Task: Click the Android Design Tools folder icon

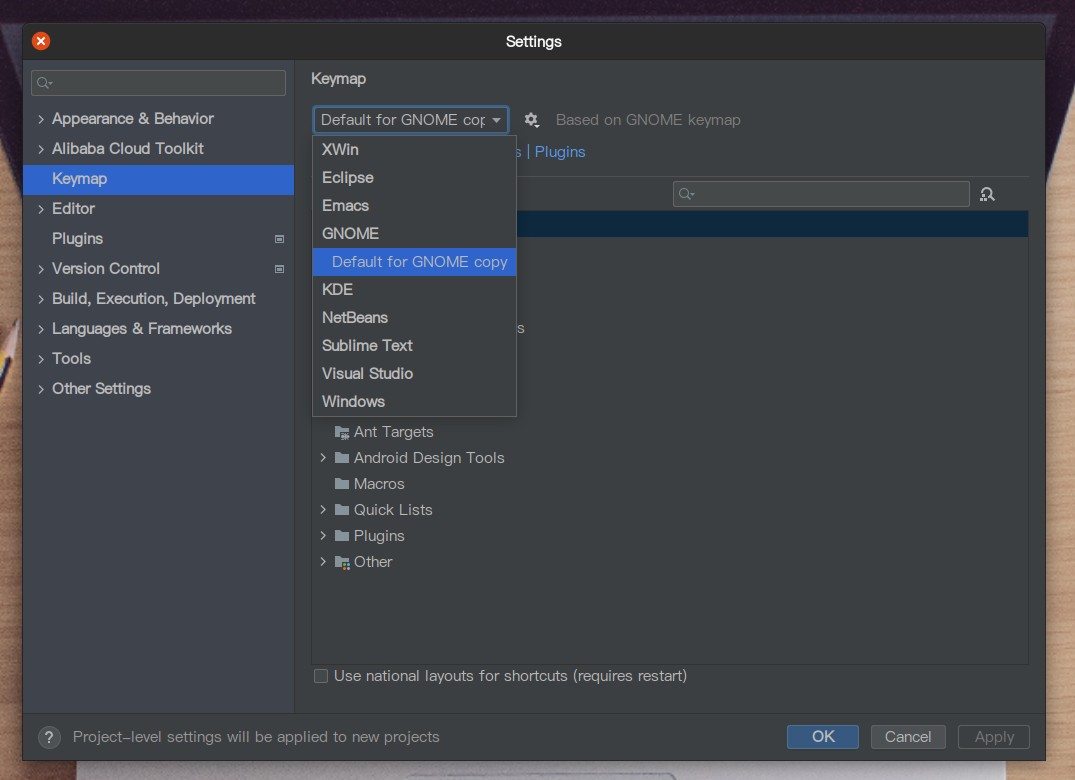Action: pyautogui.click(x=341, y=458)
